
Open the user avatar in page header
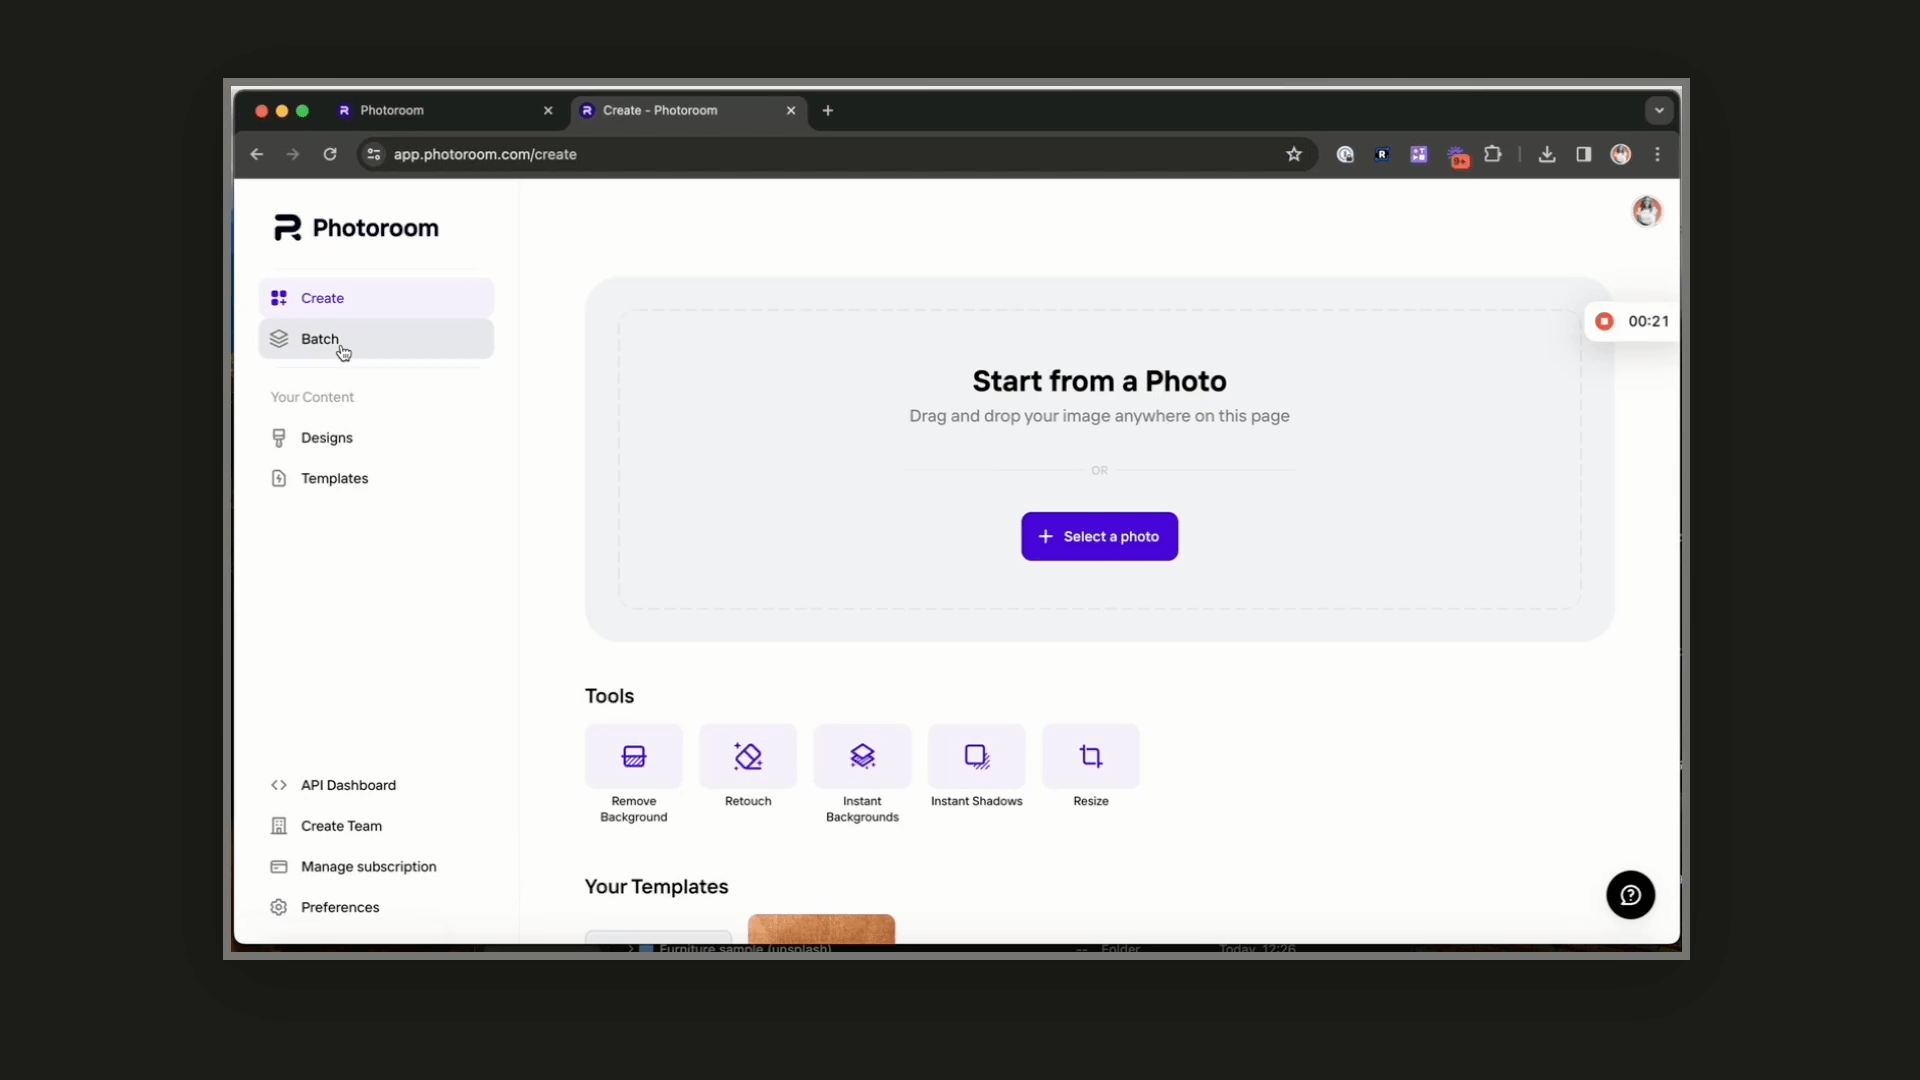point(1647,212)
